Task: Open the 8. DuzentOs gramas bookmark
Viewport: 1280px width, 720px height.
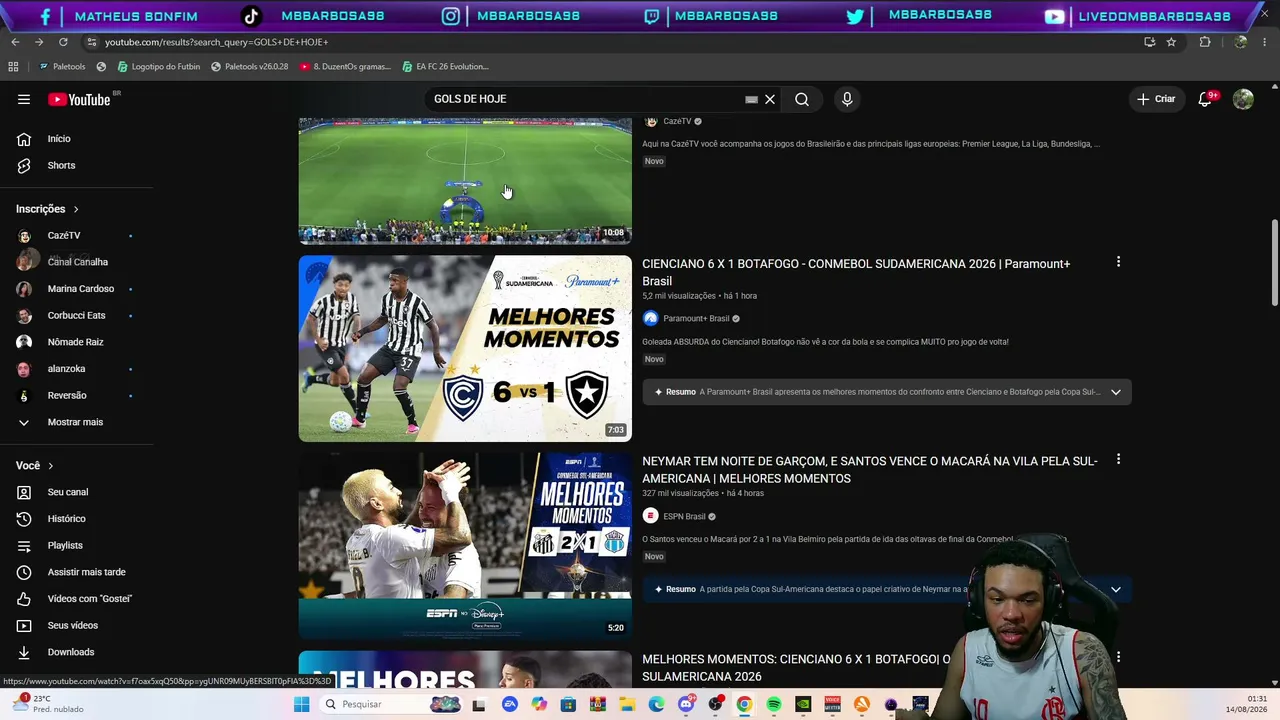Action: click(x=345, y=67)
